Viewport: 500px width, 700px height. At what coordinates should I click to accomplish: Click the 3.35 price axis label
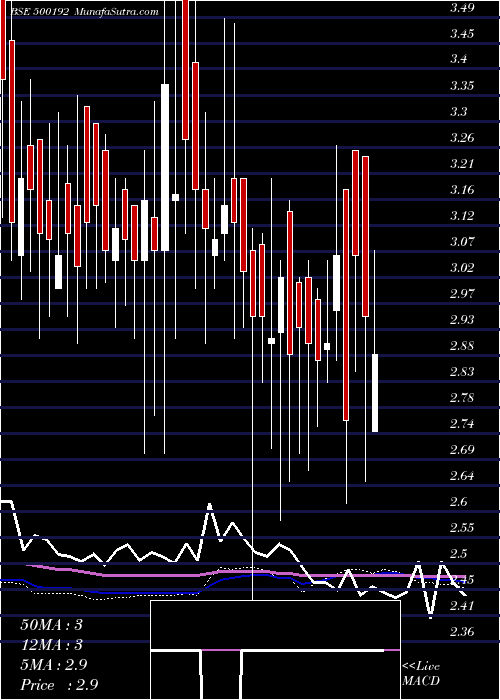[462, 86]
